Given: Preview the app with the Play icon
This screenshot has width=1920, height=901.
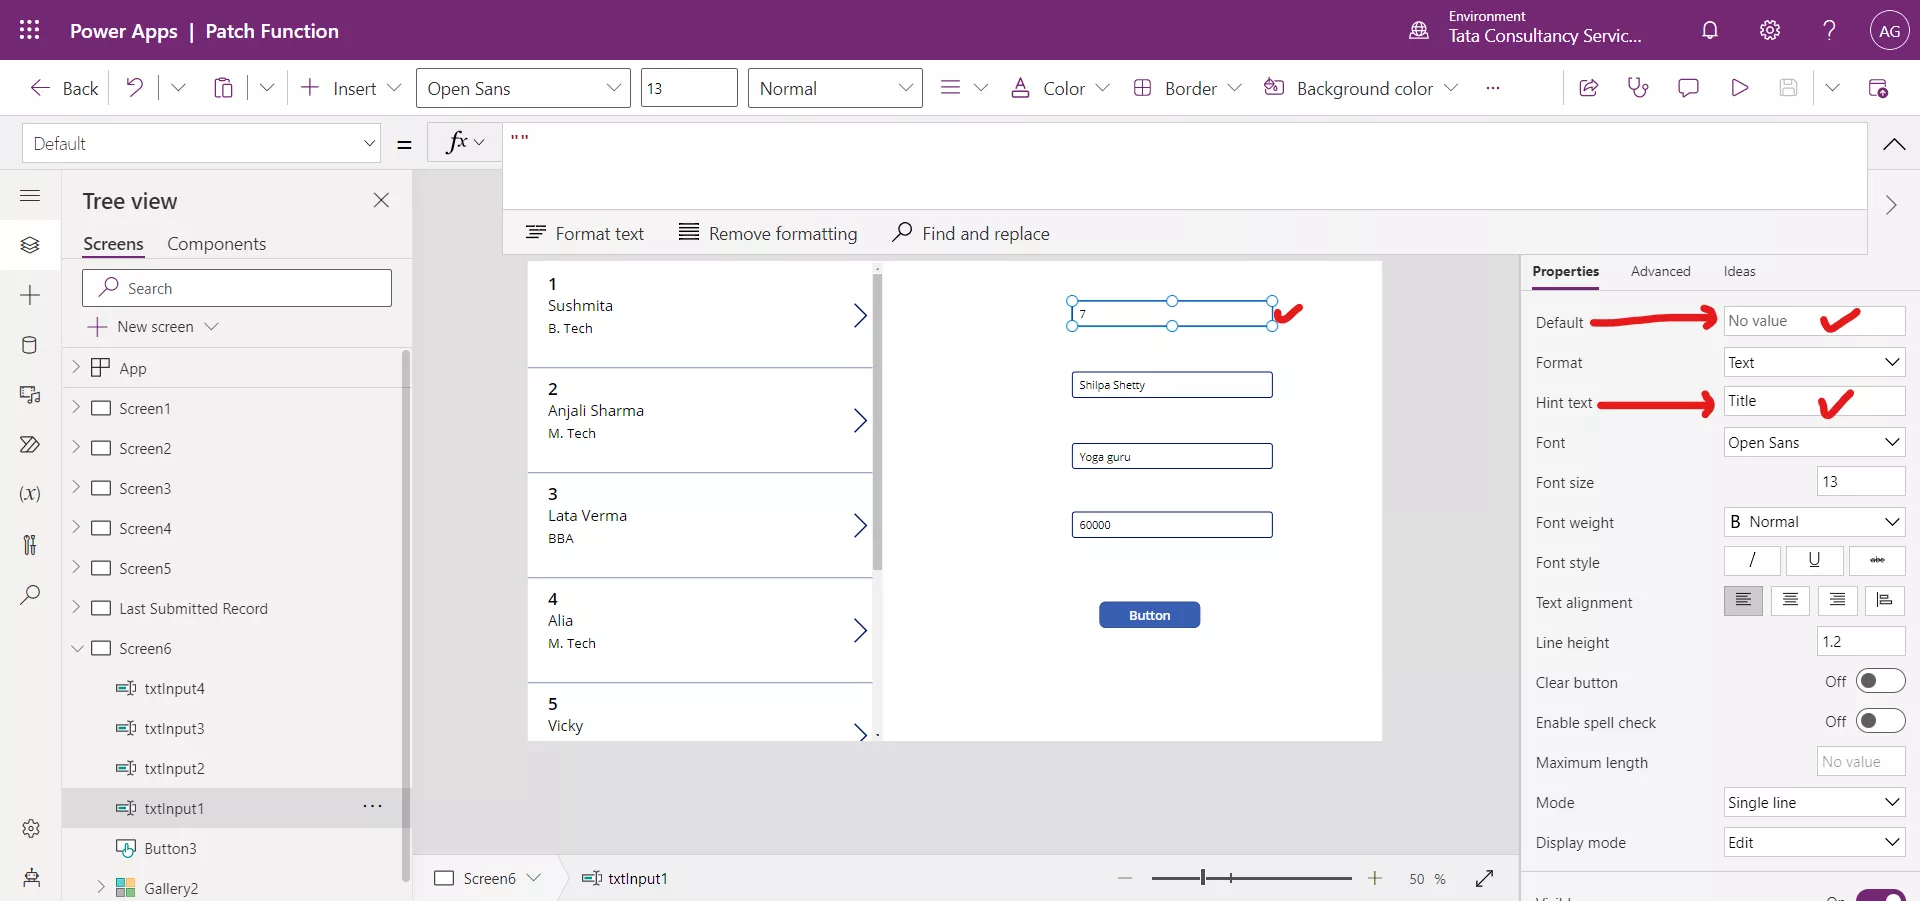Looking at the screenshot, I should pyautogui.click(x=1740, y=88).
